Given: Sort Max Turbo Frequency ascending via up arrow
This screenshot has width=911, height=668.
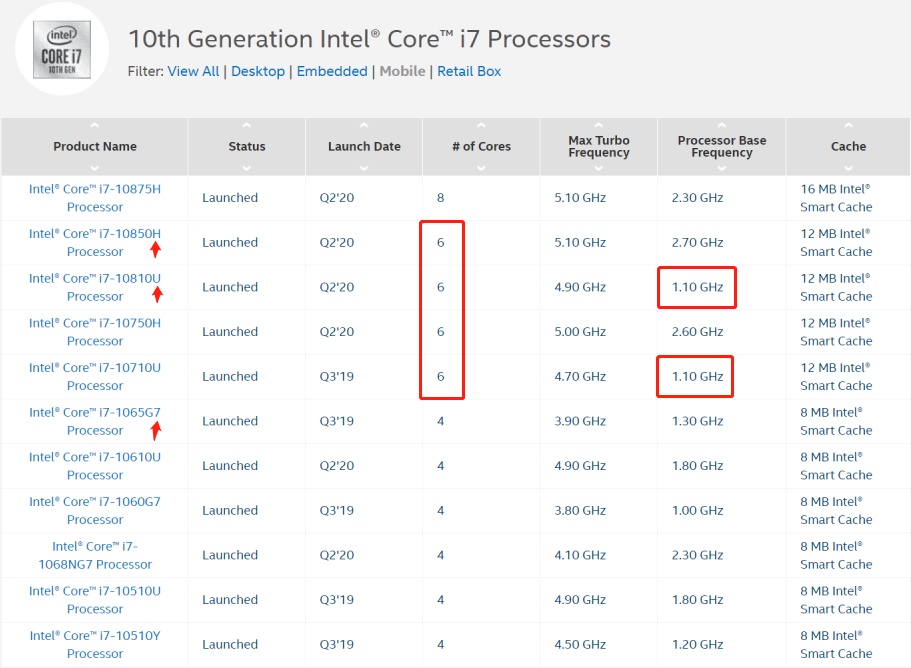Looking at the screenshot, I should click(x=598, y=125).
